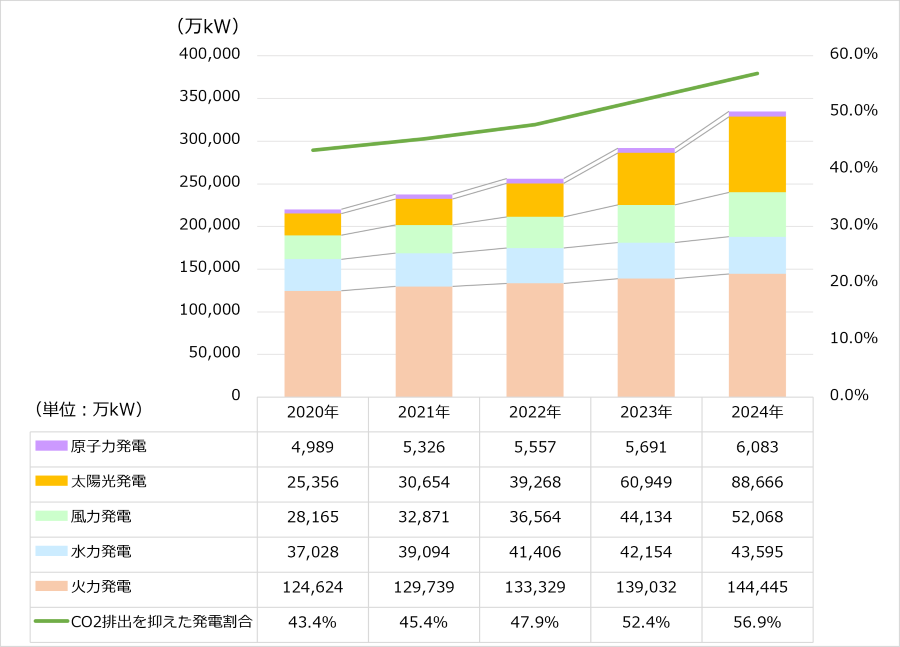Click the green CO2排出を抑えた発電割合 legend line
900x647 pixels.
point(51,621)
